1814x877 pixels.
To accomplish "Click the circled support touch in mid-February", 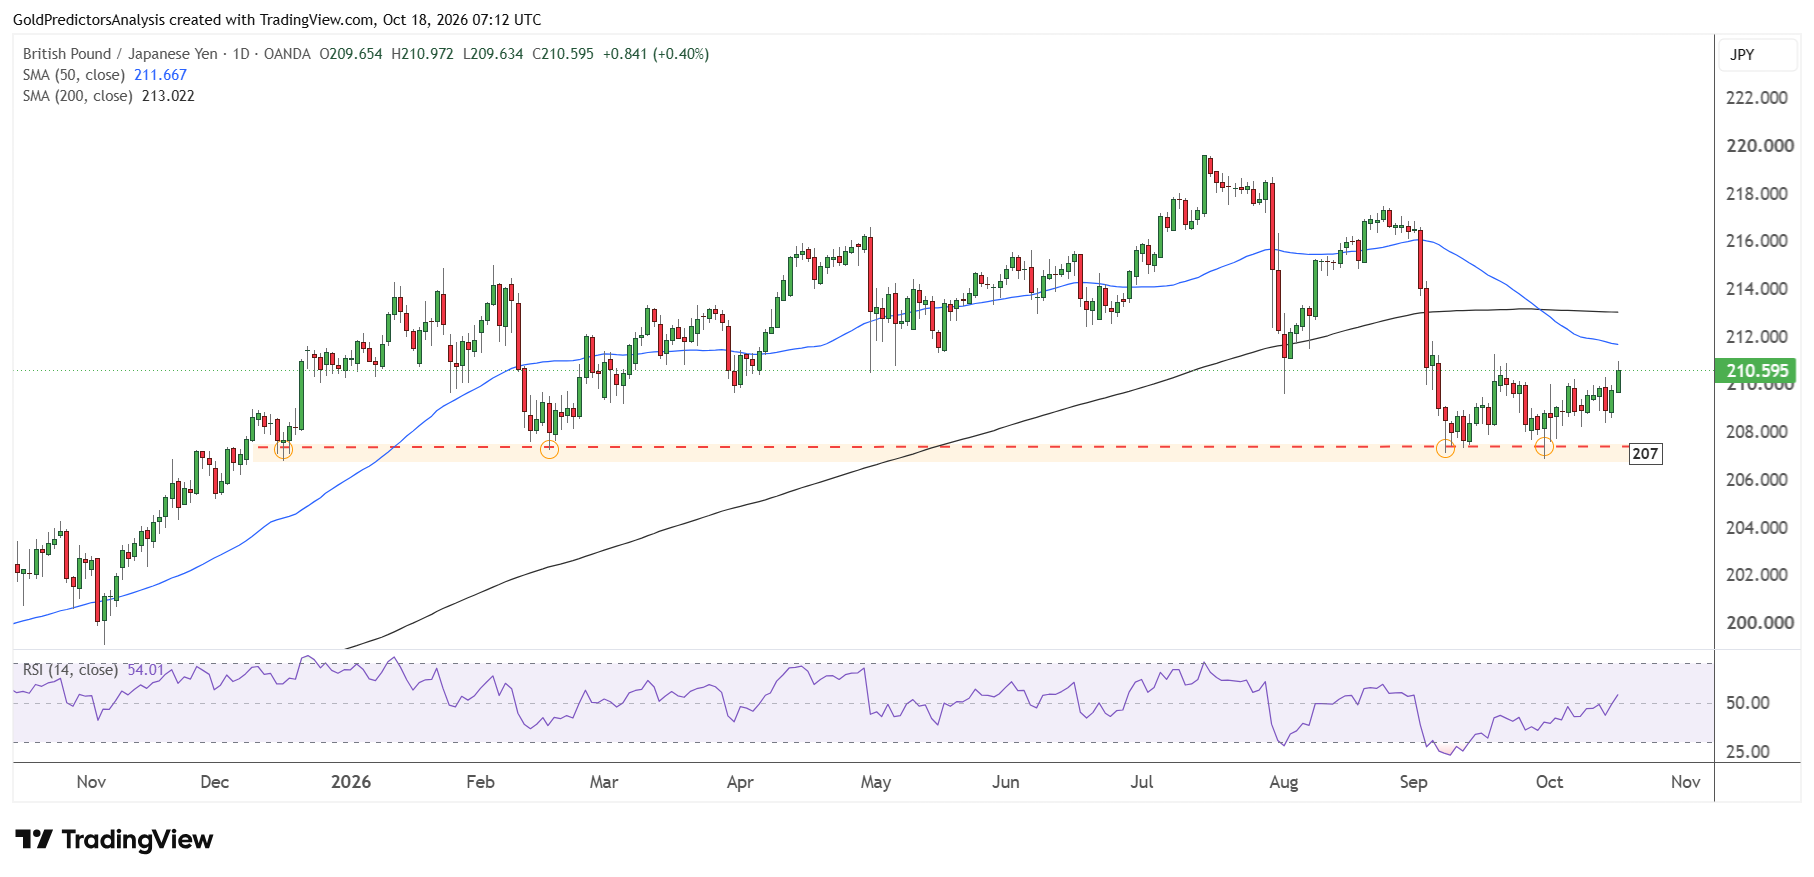I will pos(549,450).
